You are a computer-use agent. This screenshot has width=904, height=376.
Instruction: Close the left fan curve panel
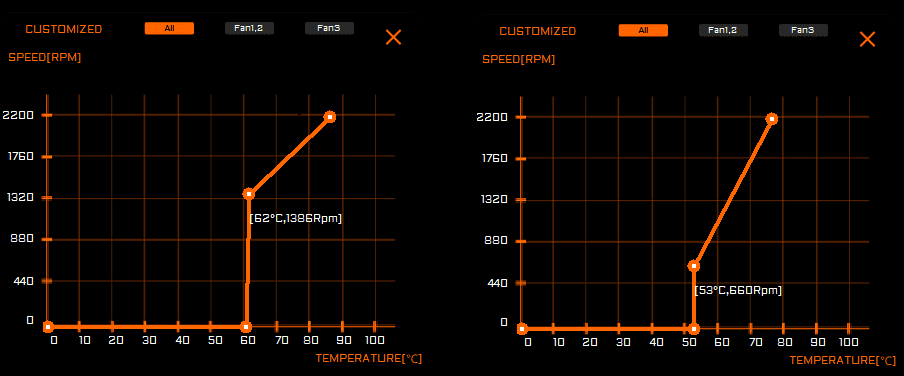(x=393, y=38)
